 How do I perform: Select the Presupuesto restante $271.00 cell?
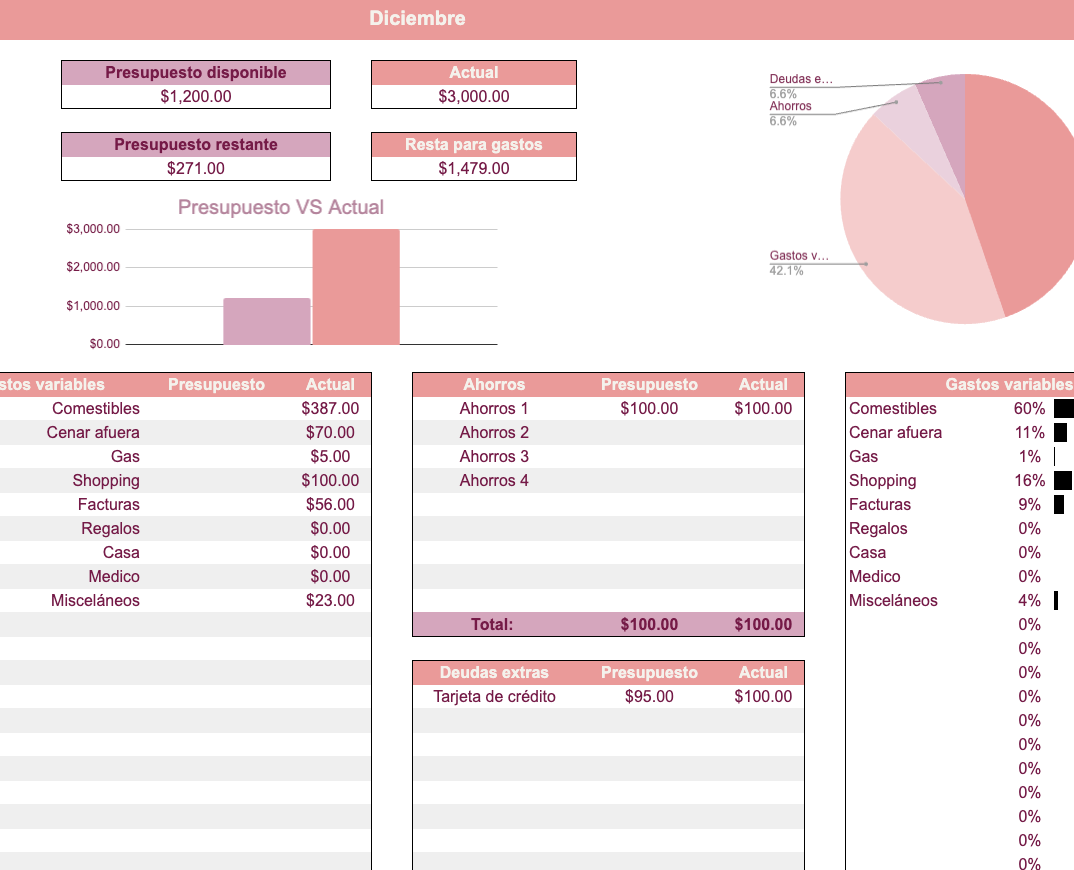tap(196, 169)
